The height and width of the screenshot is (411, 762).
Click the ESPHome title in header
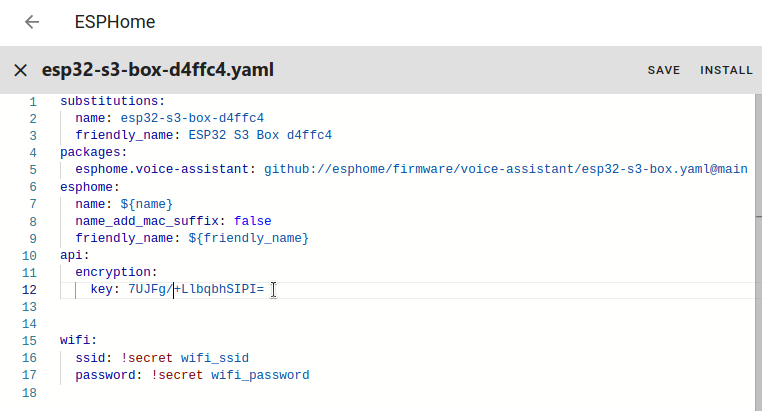click(114, 22)
